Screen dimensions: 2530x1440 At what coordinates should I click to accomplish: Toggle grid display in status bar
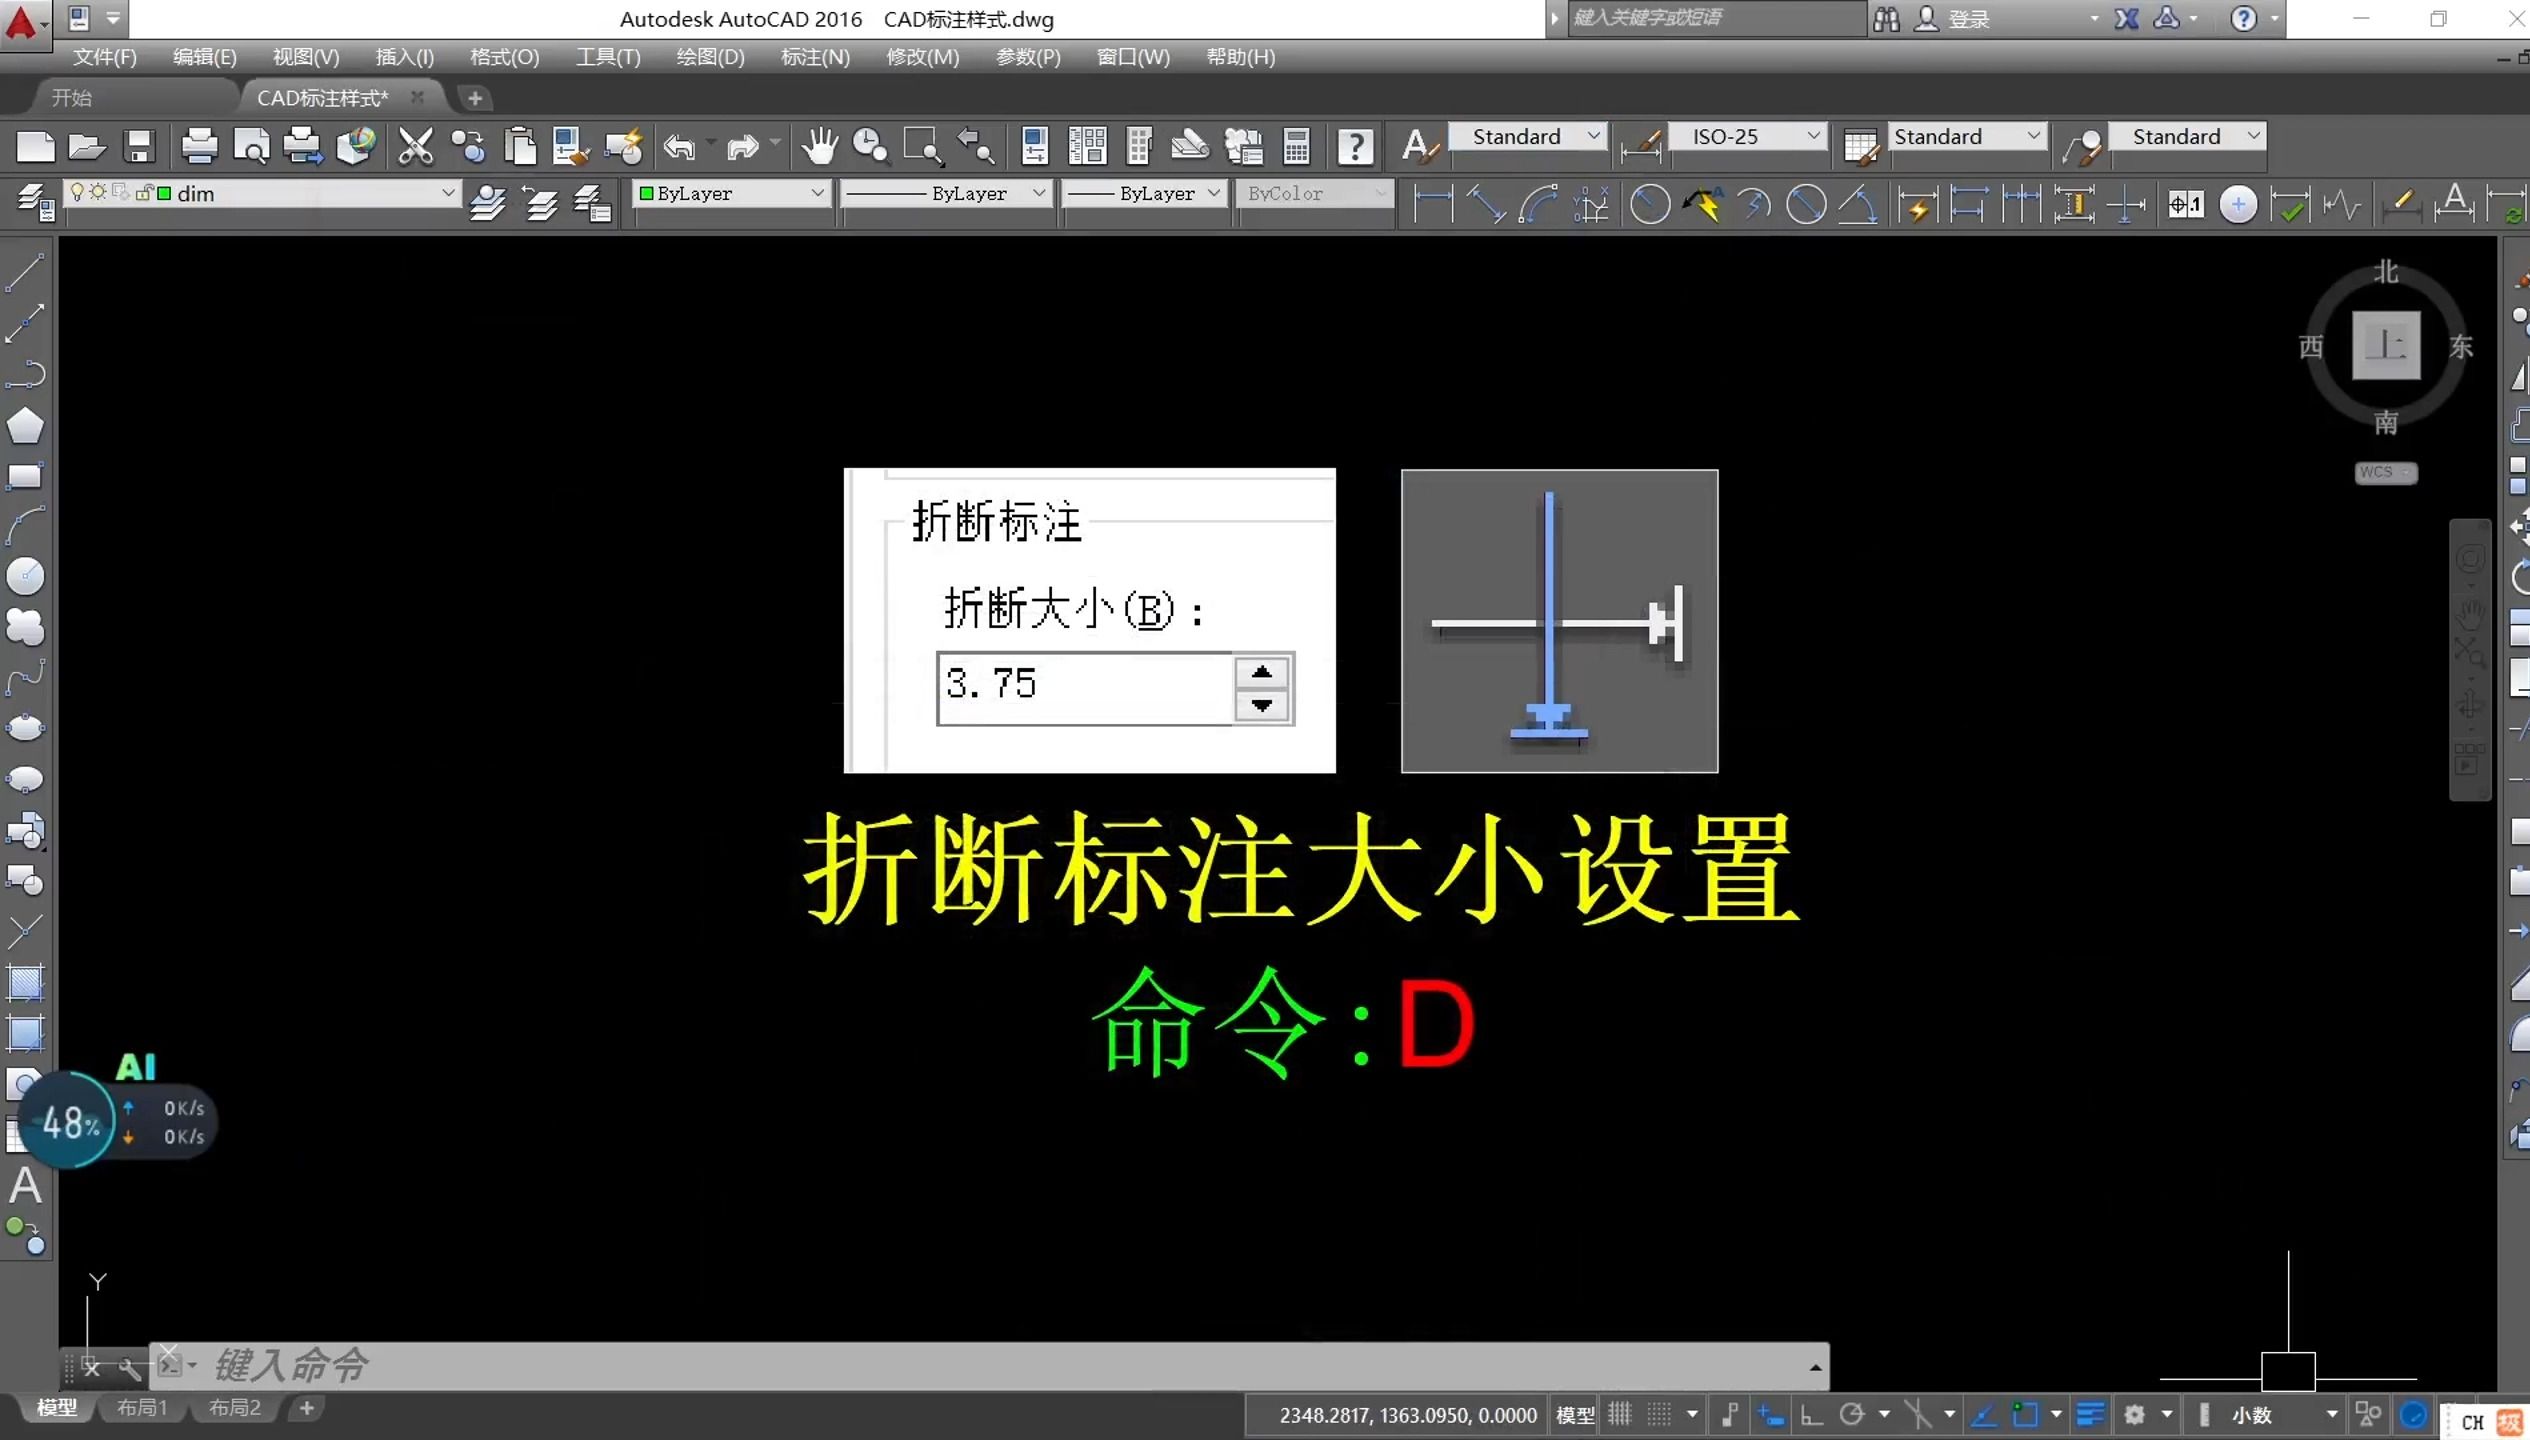[x=1619, y=1414]
